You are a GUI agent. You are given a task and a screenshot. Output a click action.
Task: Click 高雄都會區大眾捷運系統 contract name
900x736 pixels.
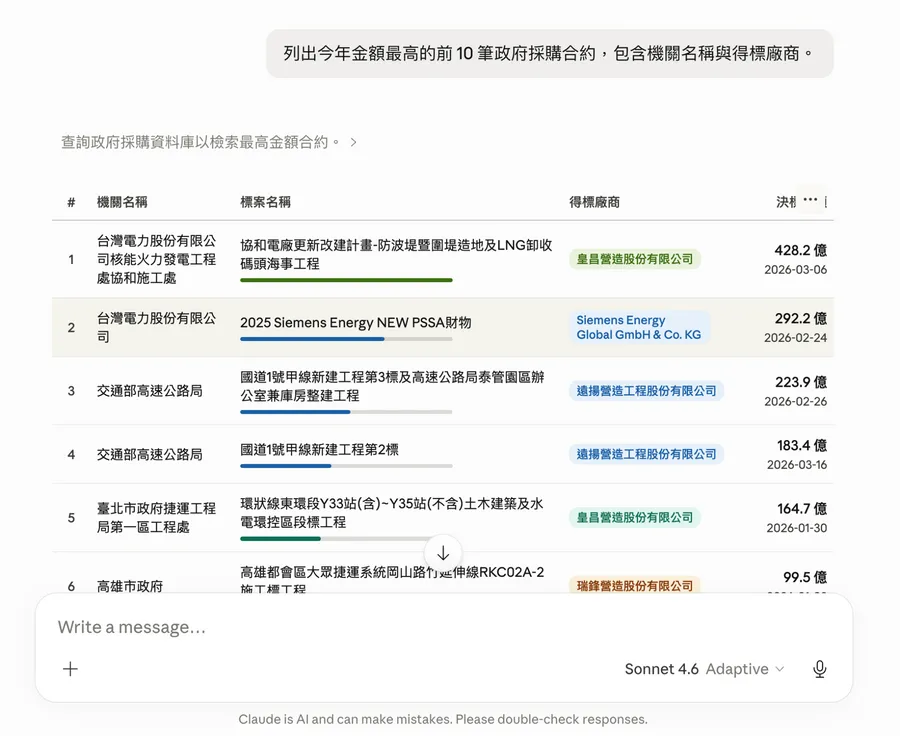click(x=392, y=580)
